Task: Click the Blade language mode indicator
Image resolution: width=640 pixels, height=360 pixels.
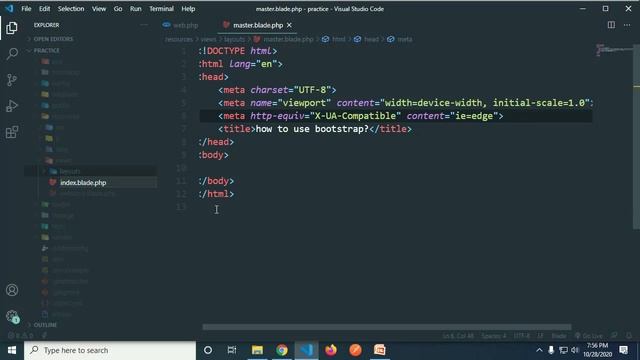Action: pos(559,336)
